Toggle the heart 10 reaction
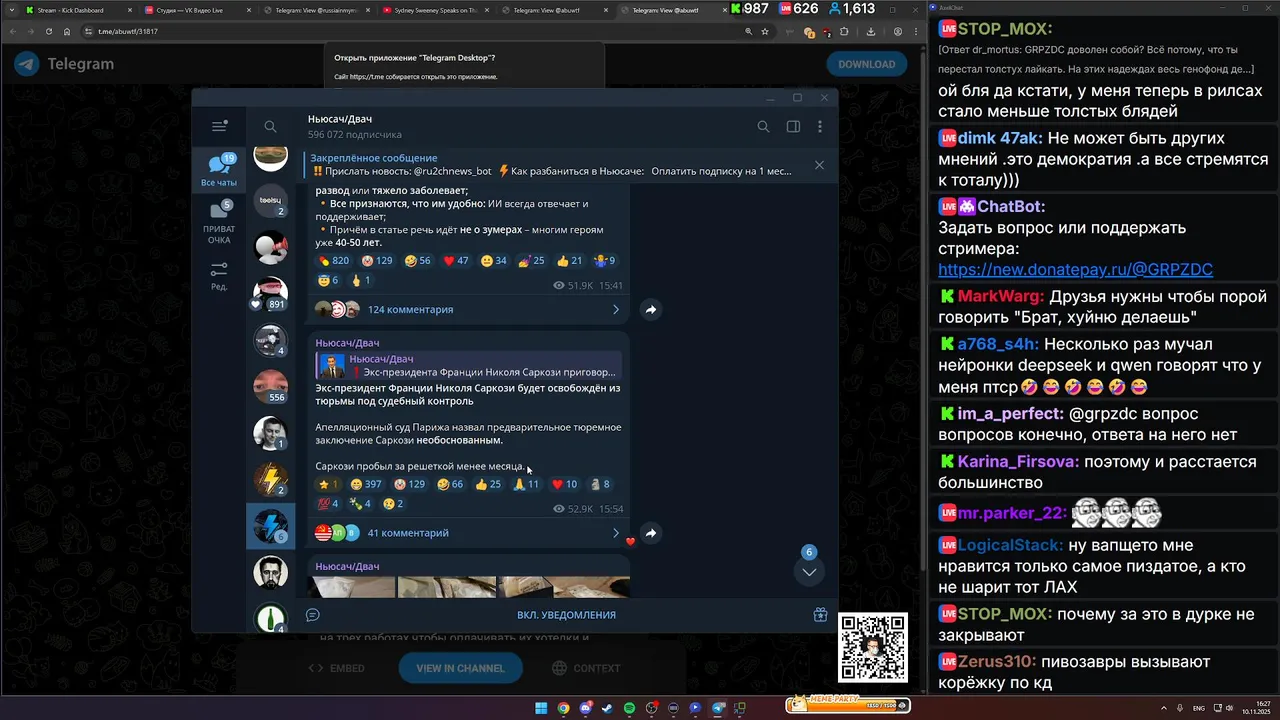The image size is (1280, 720). click(x=564, y=484)
